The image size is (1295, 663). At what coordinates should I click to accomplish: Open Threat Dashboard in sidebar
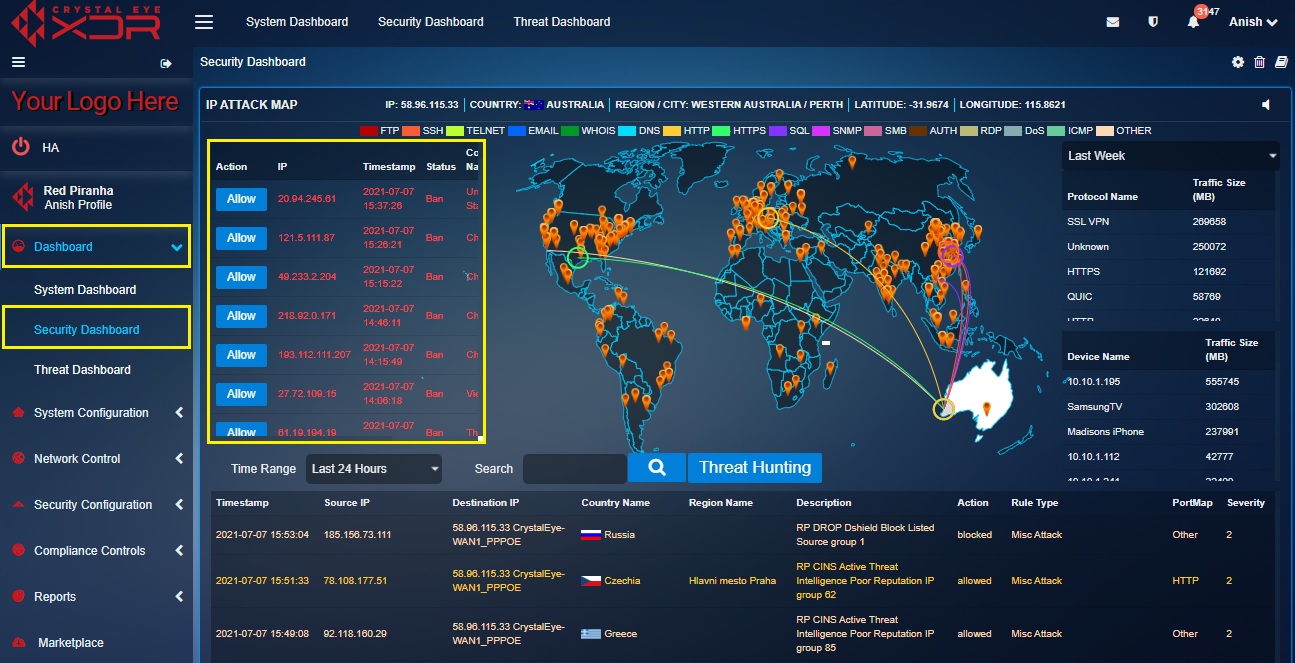click(82, 370)
